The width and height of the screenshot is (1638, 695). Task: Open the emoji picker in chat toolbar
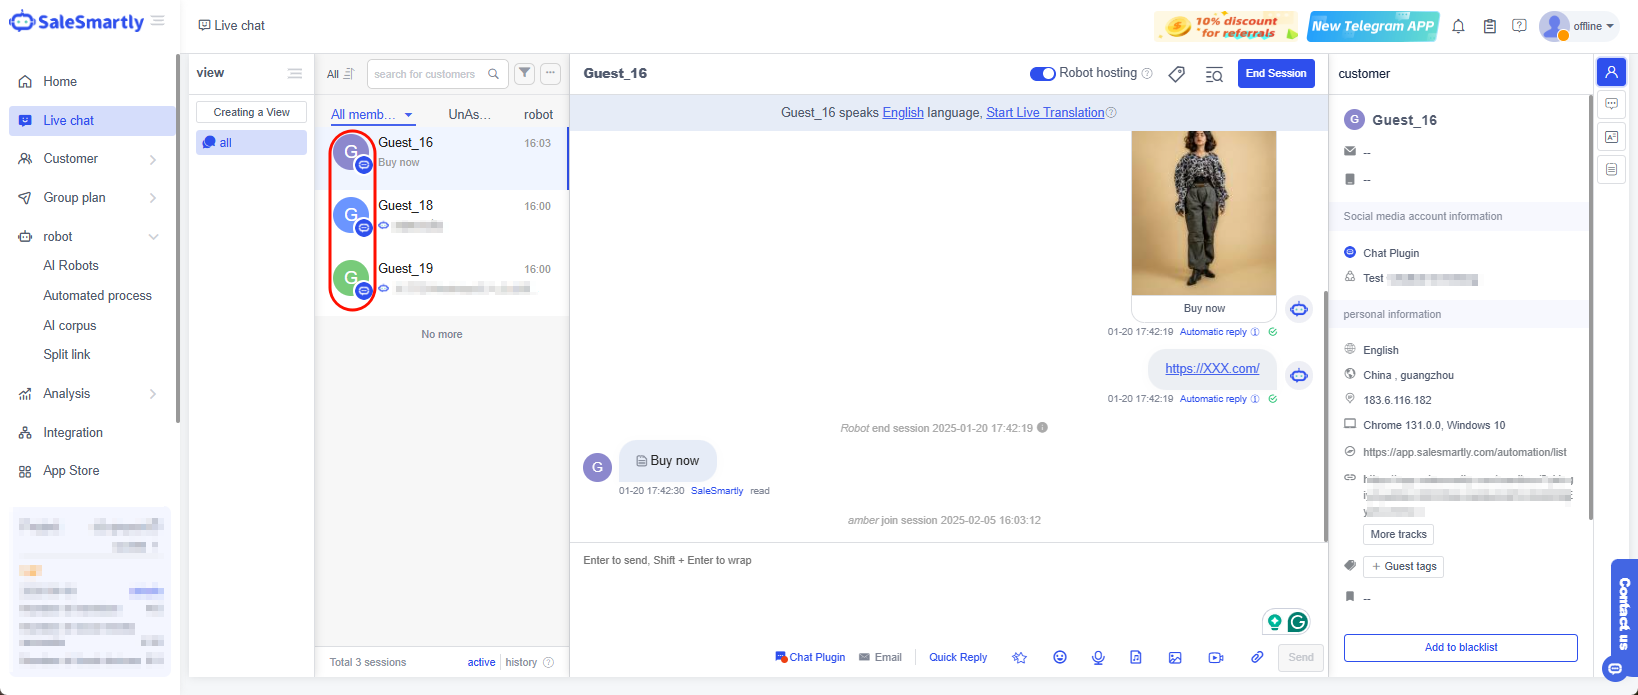click(1060, 657)
